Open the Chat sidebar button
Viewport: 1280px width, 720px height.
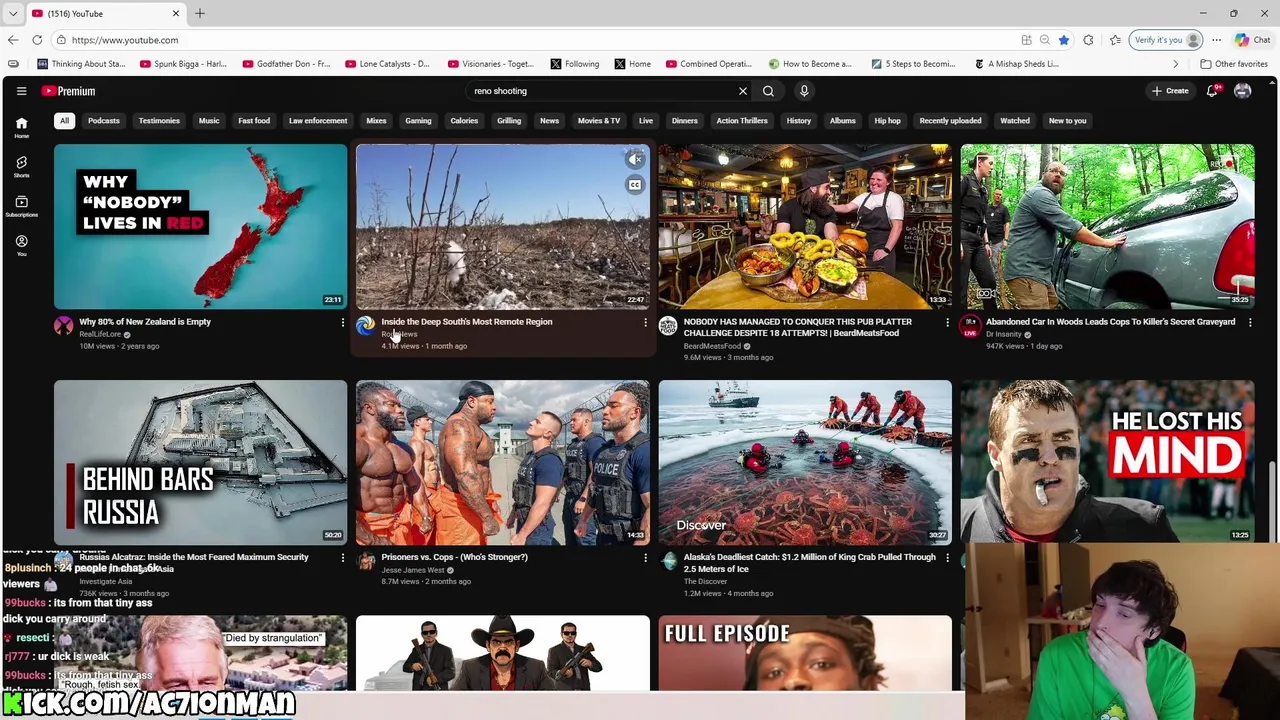(1252, 40)
